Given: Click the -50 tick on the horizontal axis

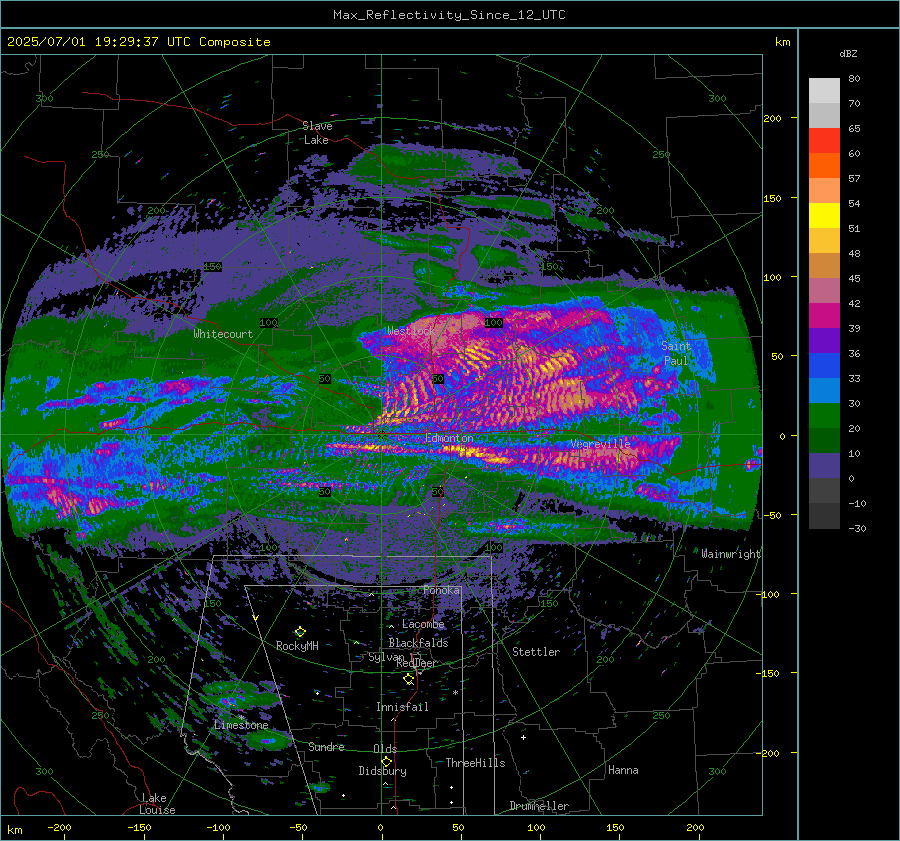Looking at the screenshot, I should pyautogui.click(x=298, y=827).
